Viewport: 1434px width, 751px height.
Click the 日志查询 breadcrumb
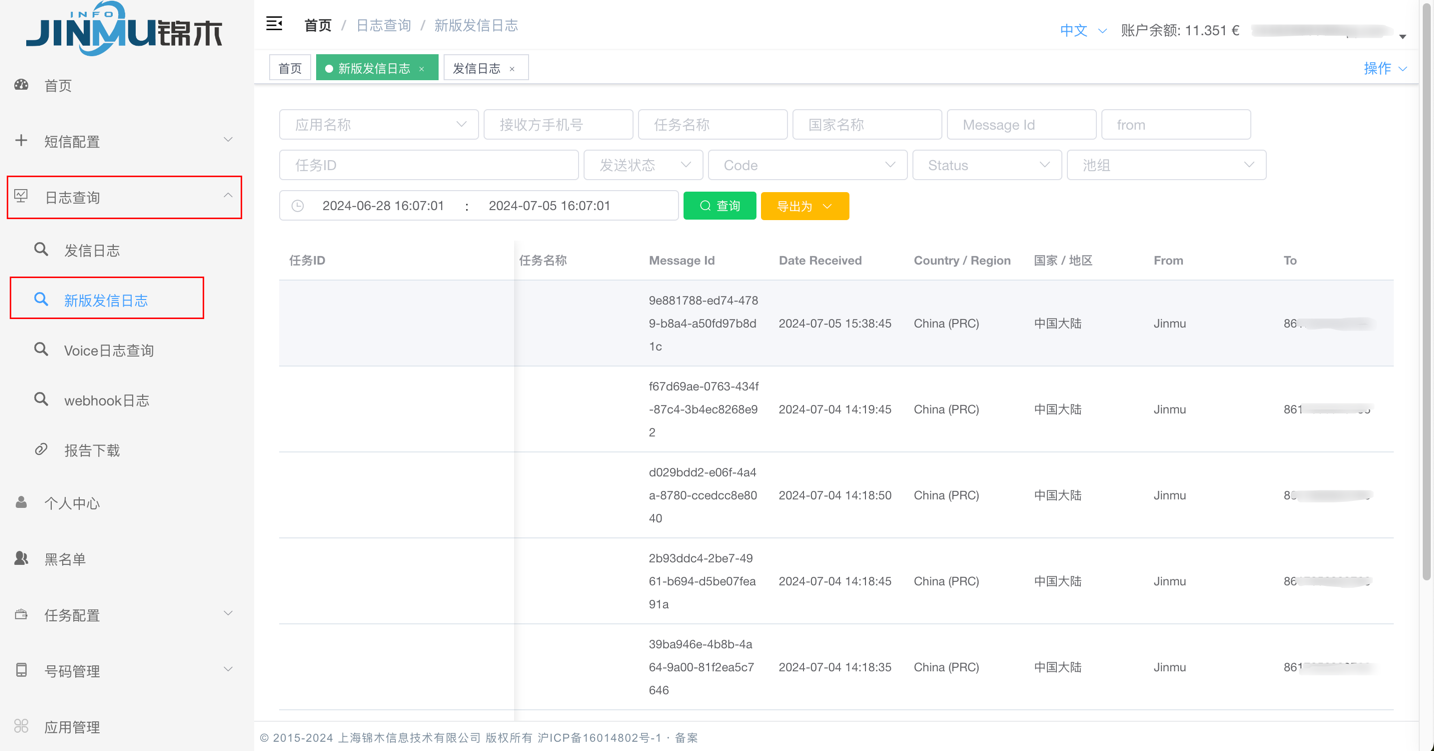(x=384, y=25)
